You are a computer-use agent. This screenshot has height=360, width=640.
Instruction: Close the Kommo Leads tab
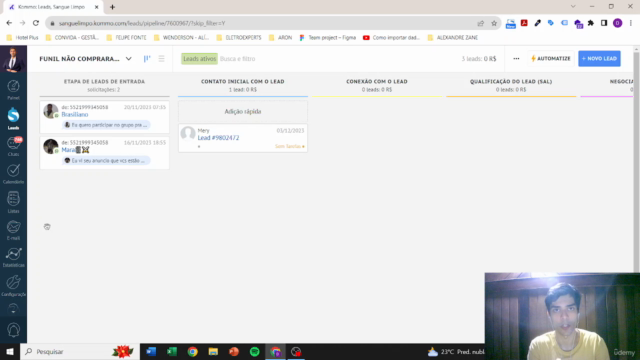(x=97, y=7)
